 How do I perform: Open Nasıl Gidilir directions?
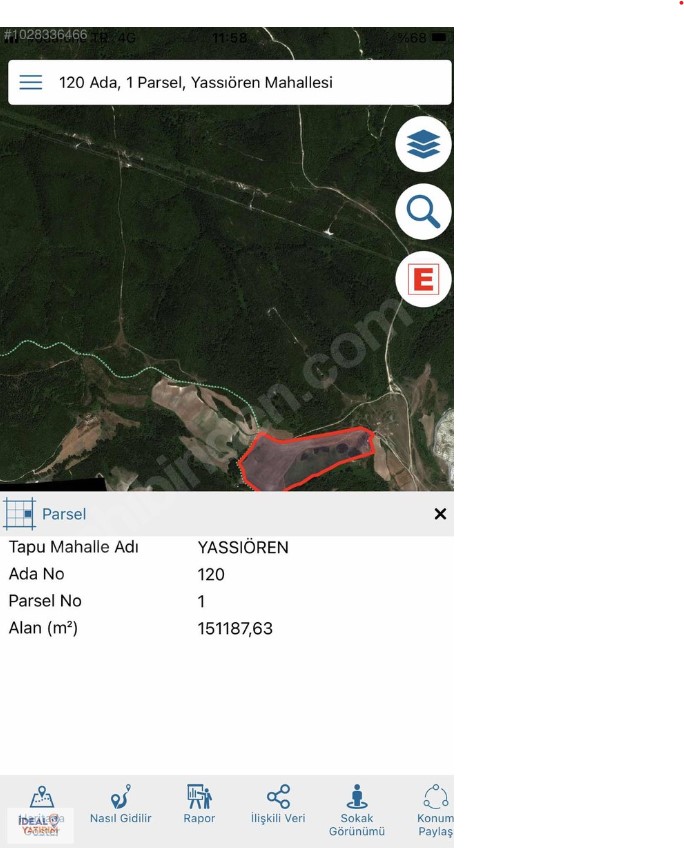pyautogui.click(x=121, y=804)
